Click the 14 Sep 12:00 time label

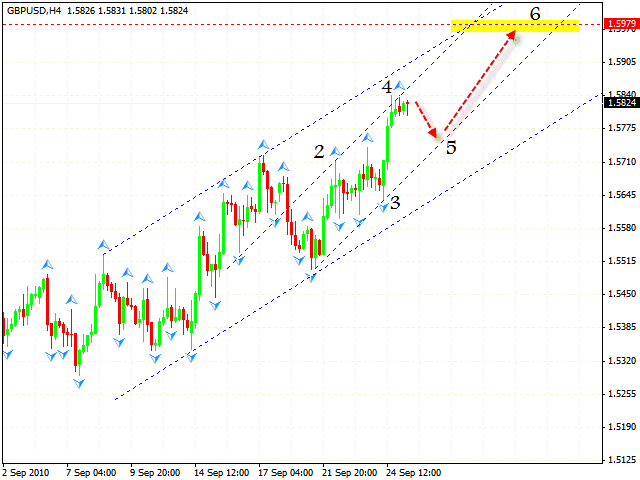pyautogui.click(x=222, y=473)
